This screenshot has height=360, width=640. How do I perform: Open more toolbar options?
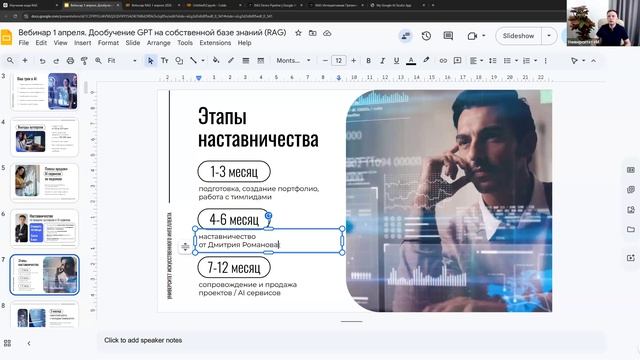pyautogui.click(x=545, y=60)
